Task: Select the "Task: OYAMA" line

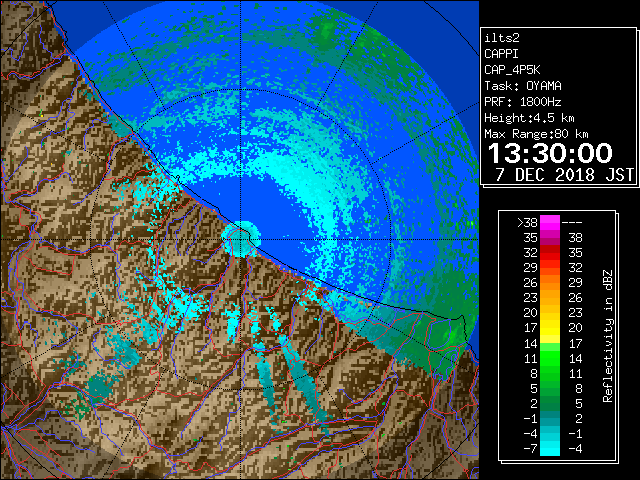Action: coord(523,86)
